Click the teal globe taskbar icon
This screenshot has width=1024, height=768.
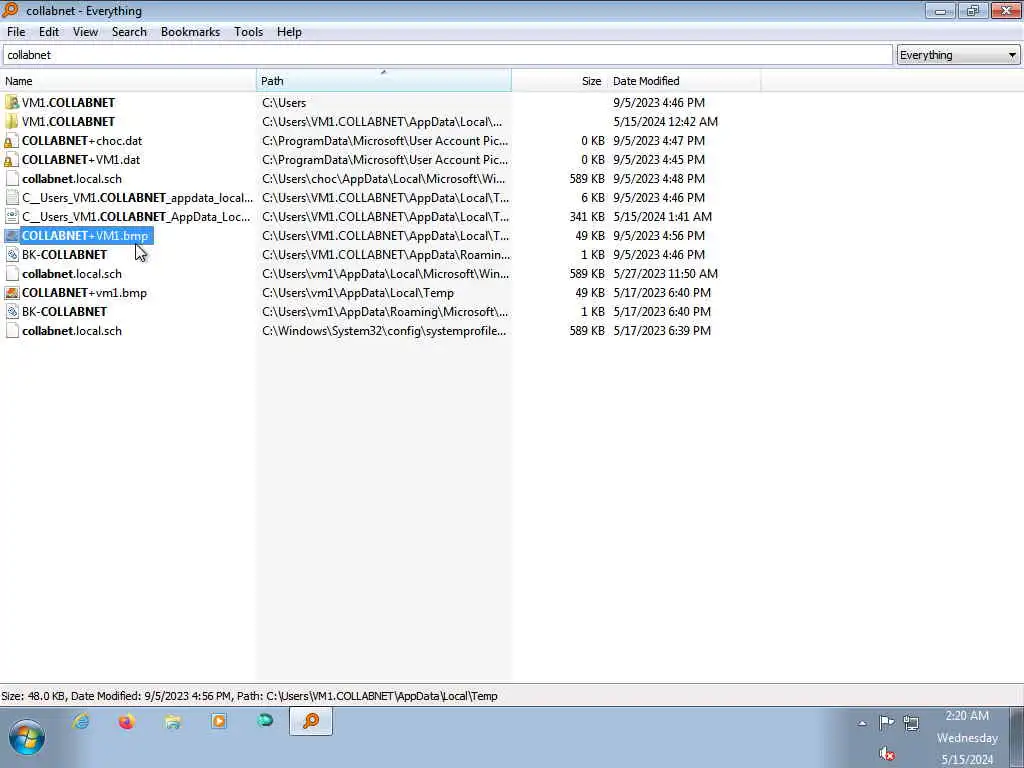pos(264,721)
